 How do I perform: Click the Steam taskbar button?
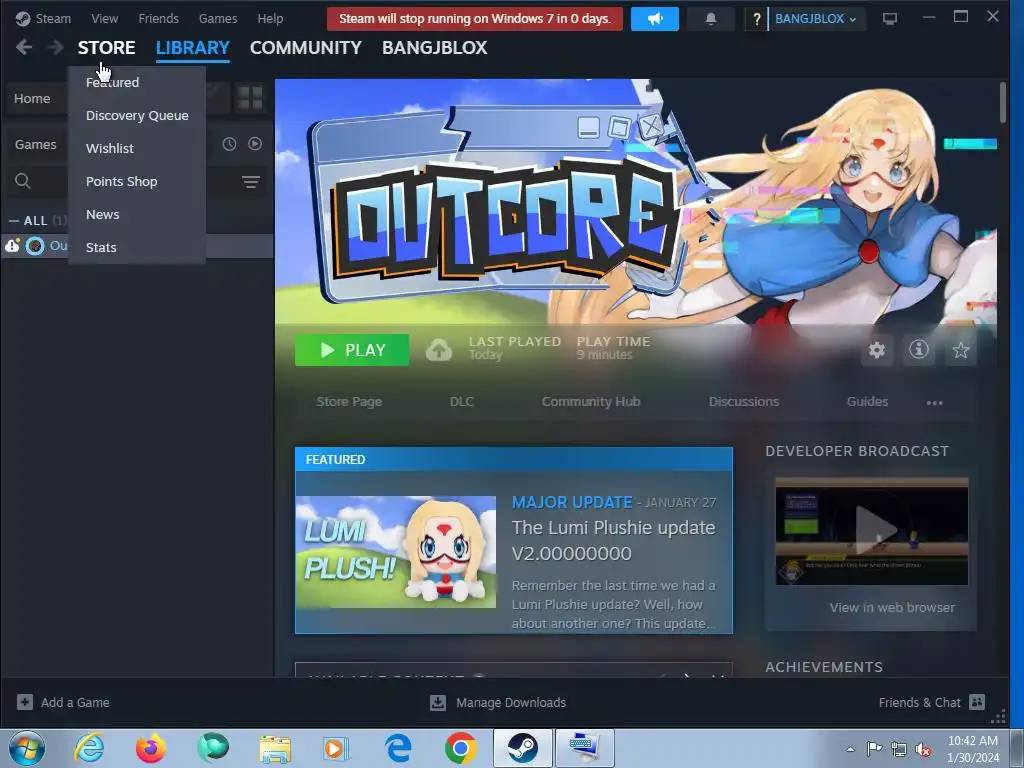(522, 748)
